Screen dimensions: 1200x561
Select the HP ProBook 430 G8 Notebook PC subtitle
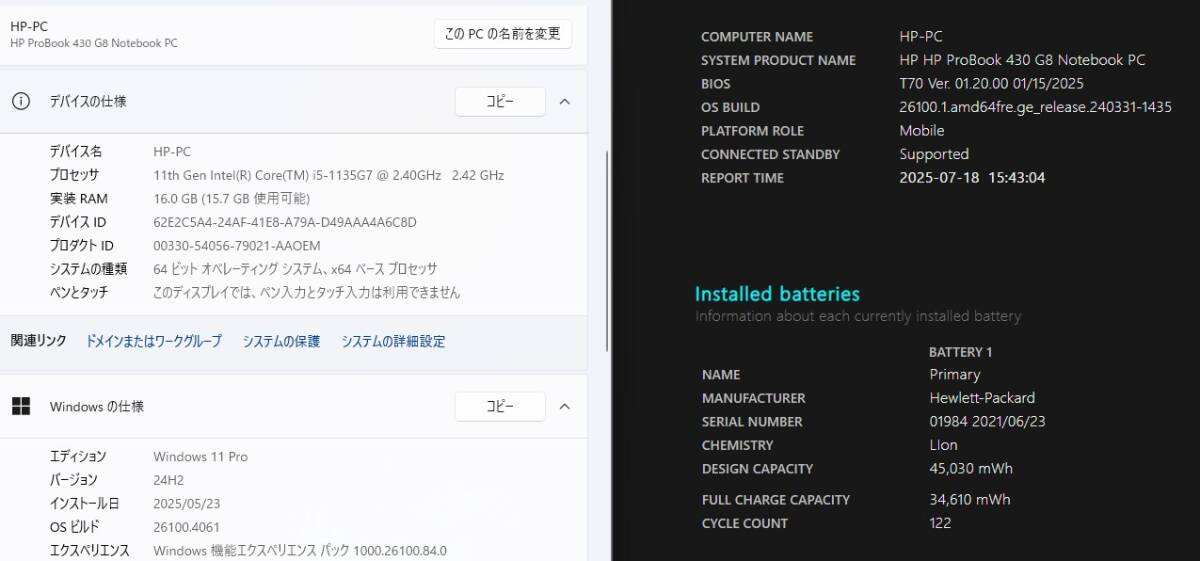click(x=94, y=43)
